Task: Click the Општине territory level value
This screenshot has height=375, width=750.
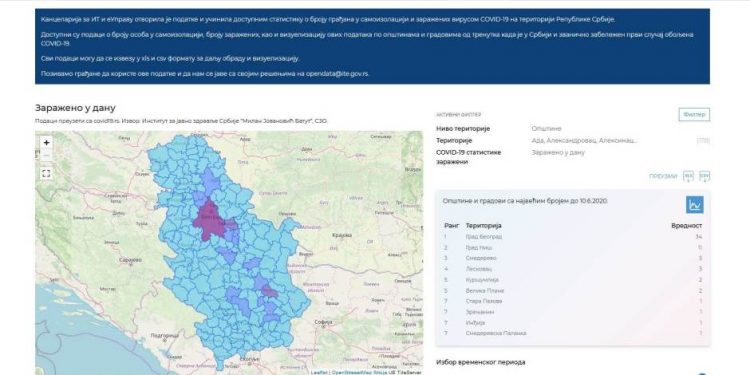Action: pos(546,129)
